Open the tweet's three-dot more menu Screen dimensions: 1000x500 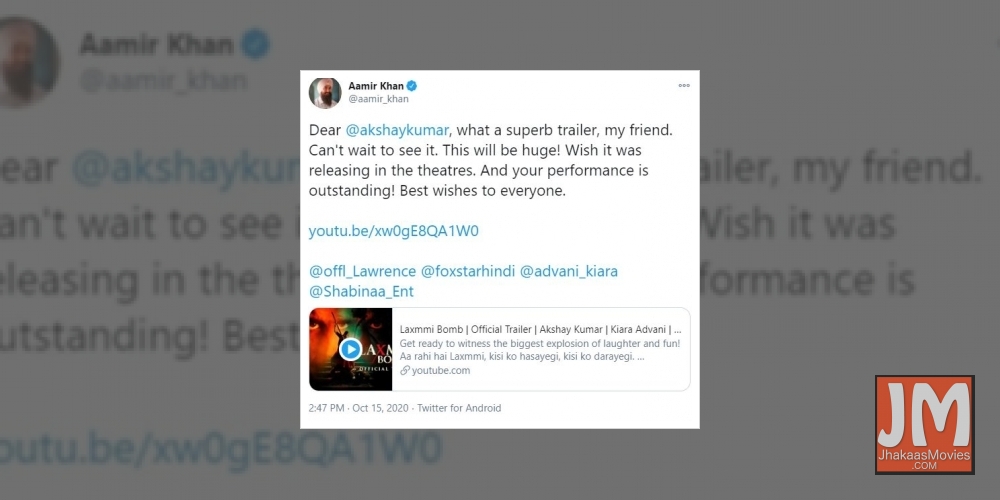(x=684, y=85)
